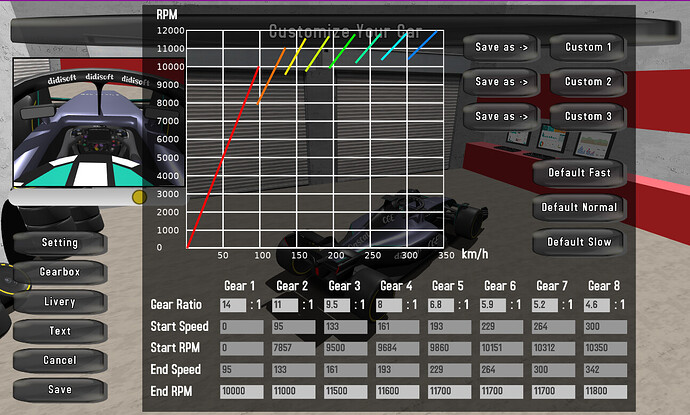Click Gear 3 Start RPM value 9500
The width and height of the screenshot is (690, 415).
tap(345, 348)
